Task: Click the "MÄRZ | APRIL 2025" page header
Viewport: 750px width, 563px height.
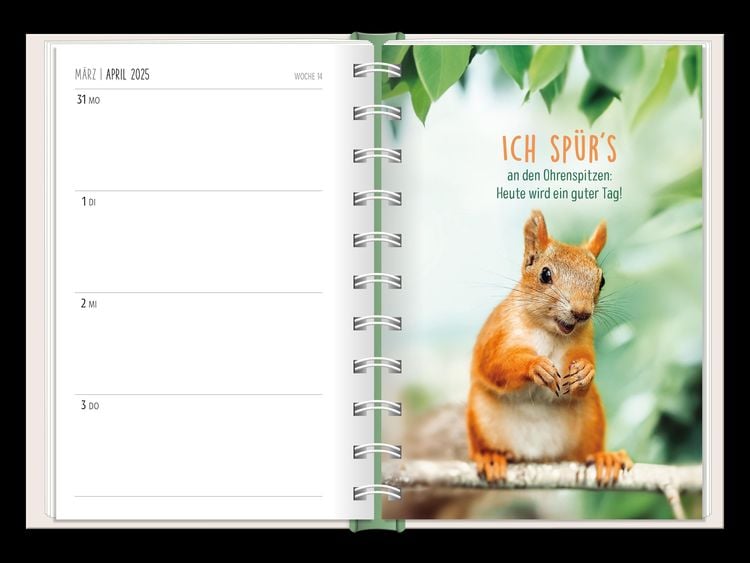Action: [112, 75]
